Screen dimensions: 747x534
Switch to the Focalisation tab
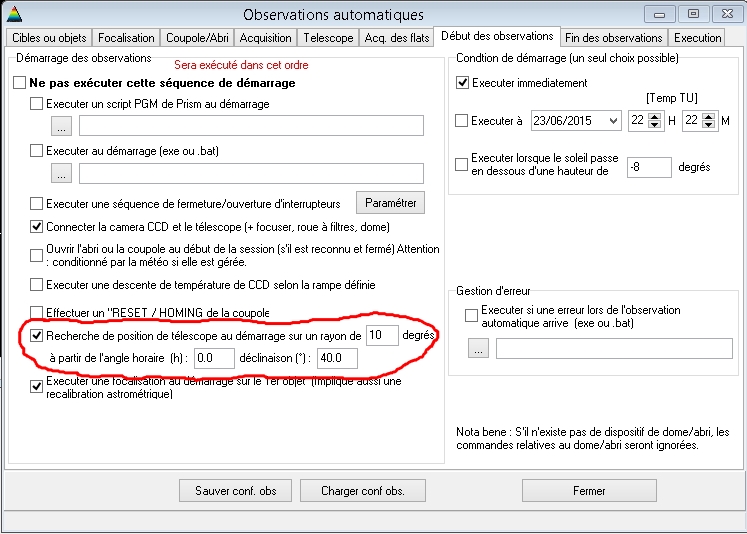point(126,38)
